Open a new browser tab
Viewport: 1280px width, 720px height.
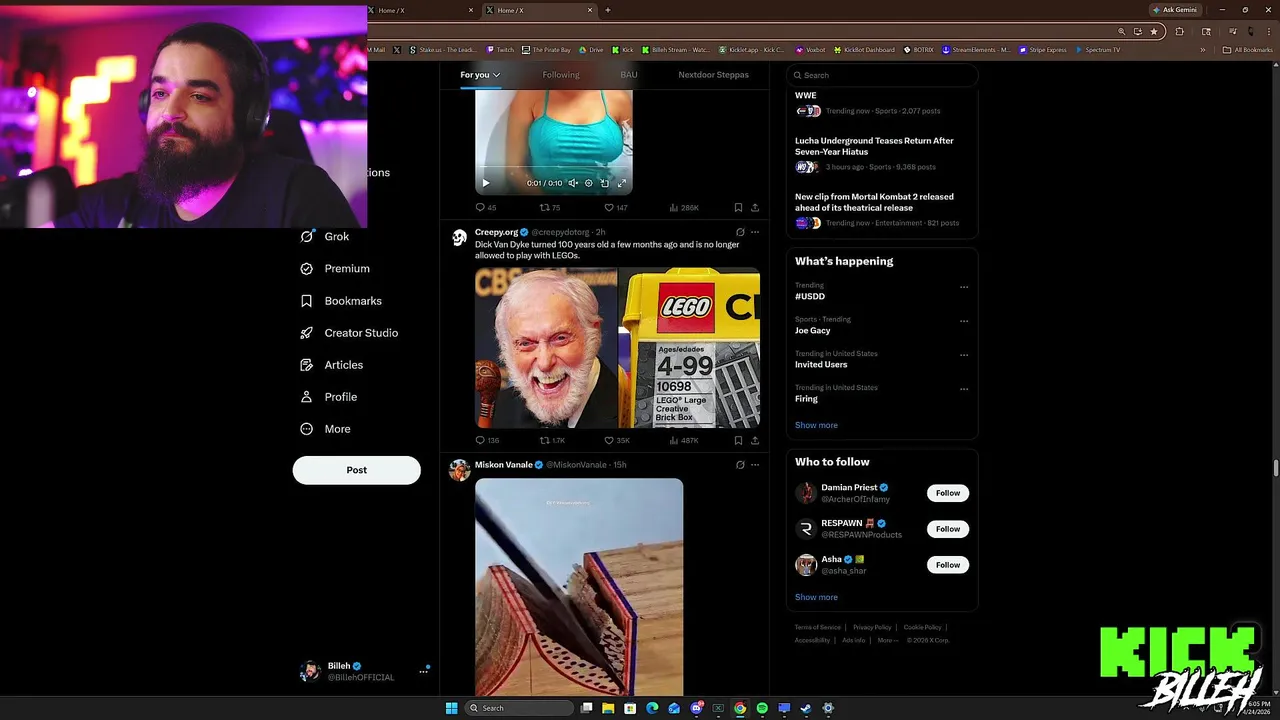(607, 10)
